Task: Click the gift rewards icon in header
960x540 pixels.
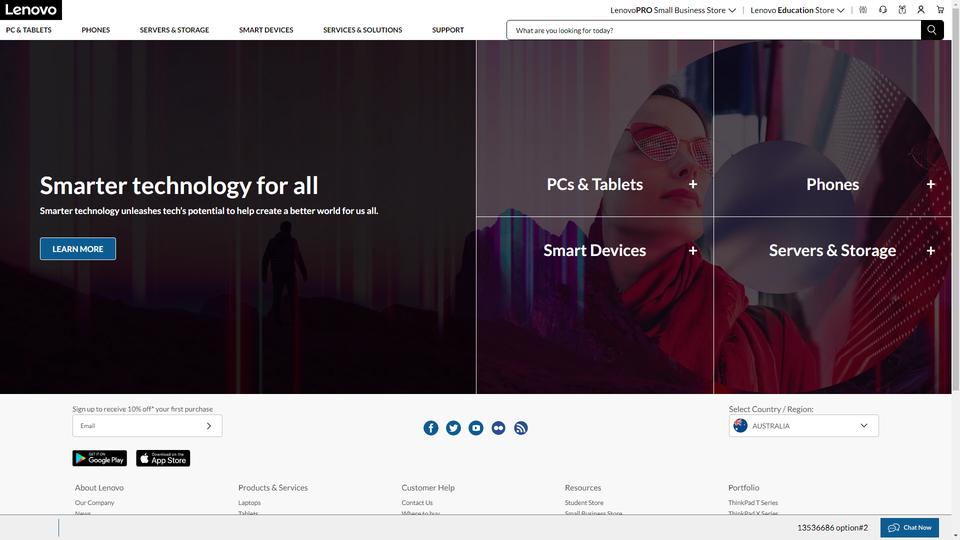Action: click(902, 10)
